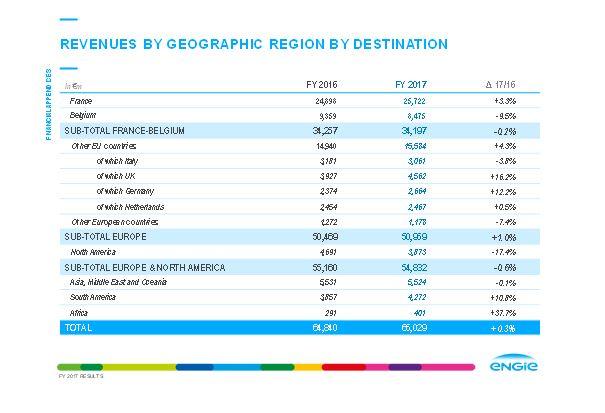Click 'SUB-TOTAL EUROPE' row label
This screenshot has height=413, width=605.
(105, 237)
